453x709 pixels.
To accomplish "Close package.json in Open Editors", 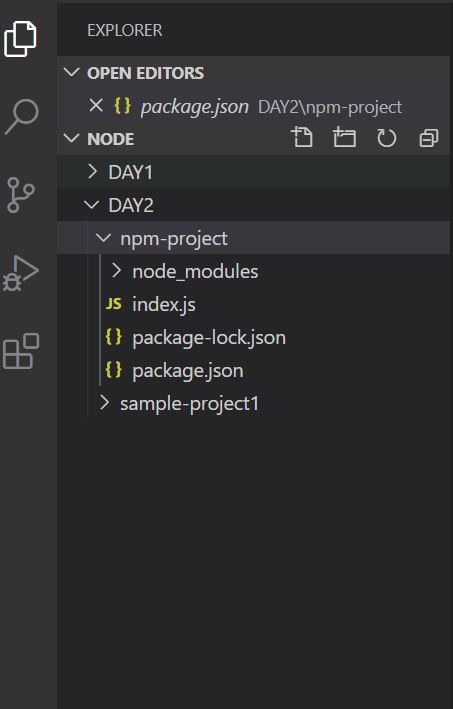I will point(96,106).
